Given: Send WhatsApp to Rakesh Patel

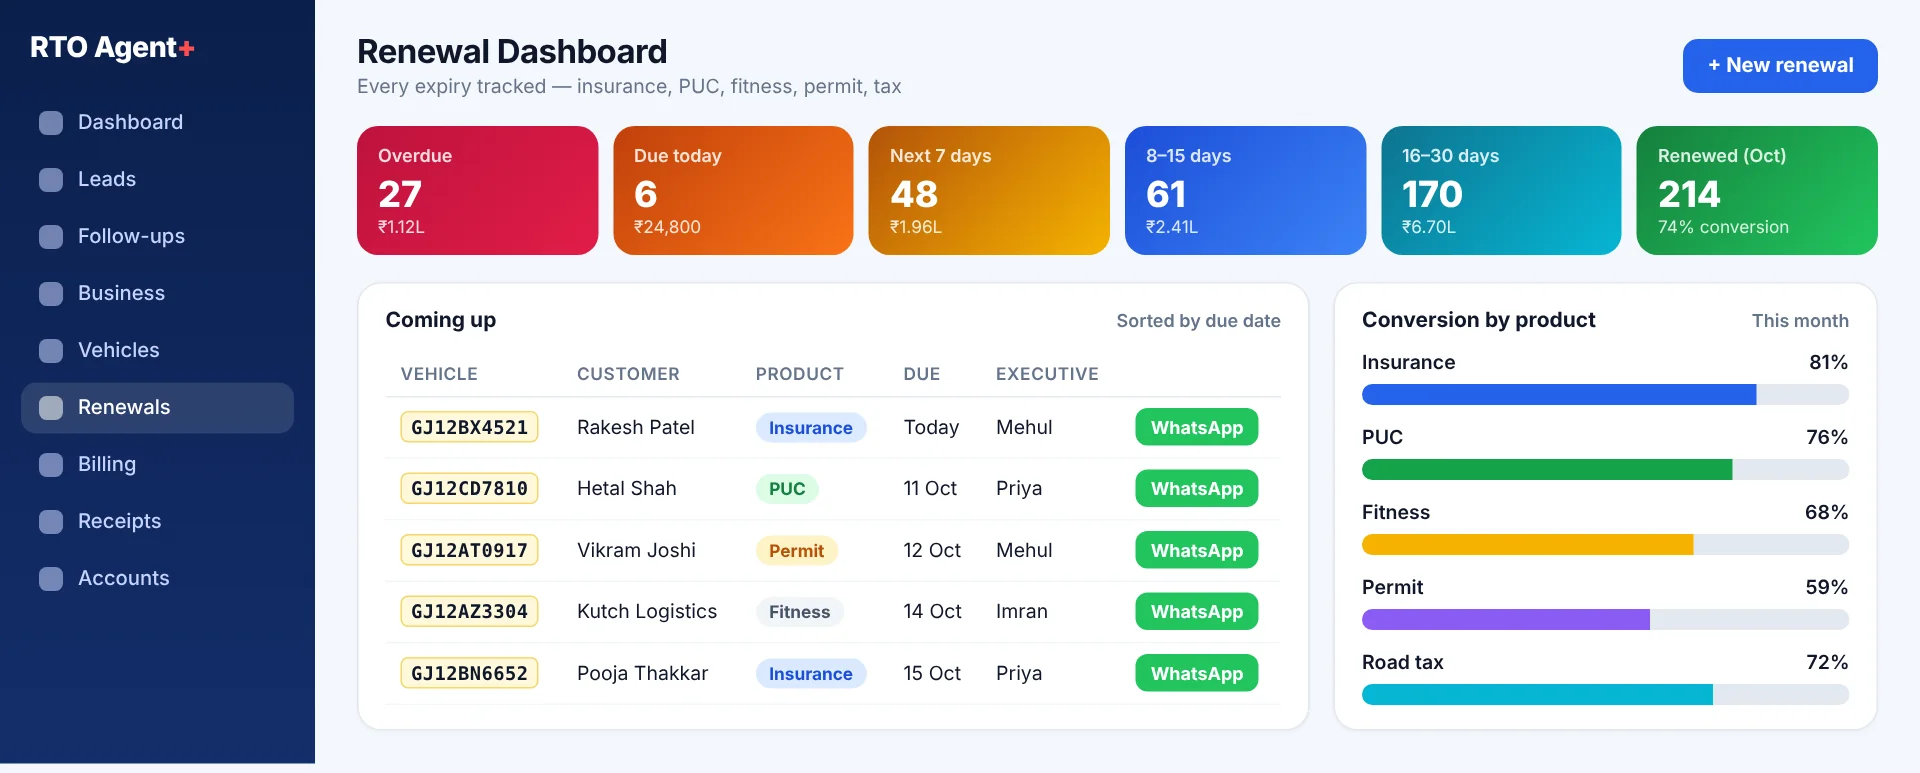Looking at the screenshot, I should coord(1197,428).
